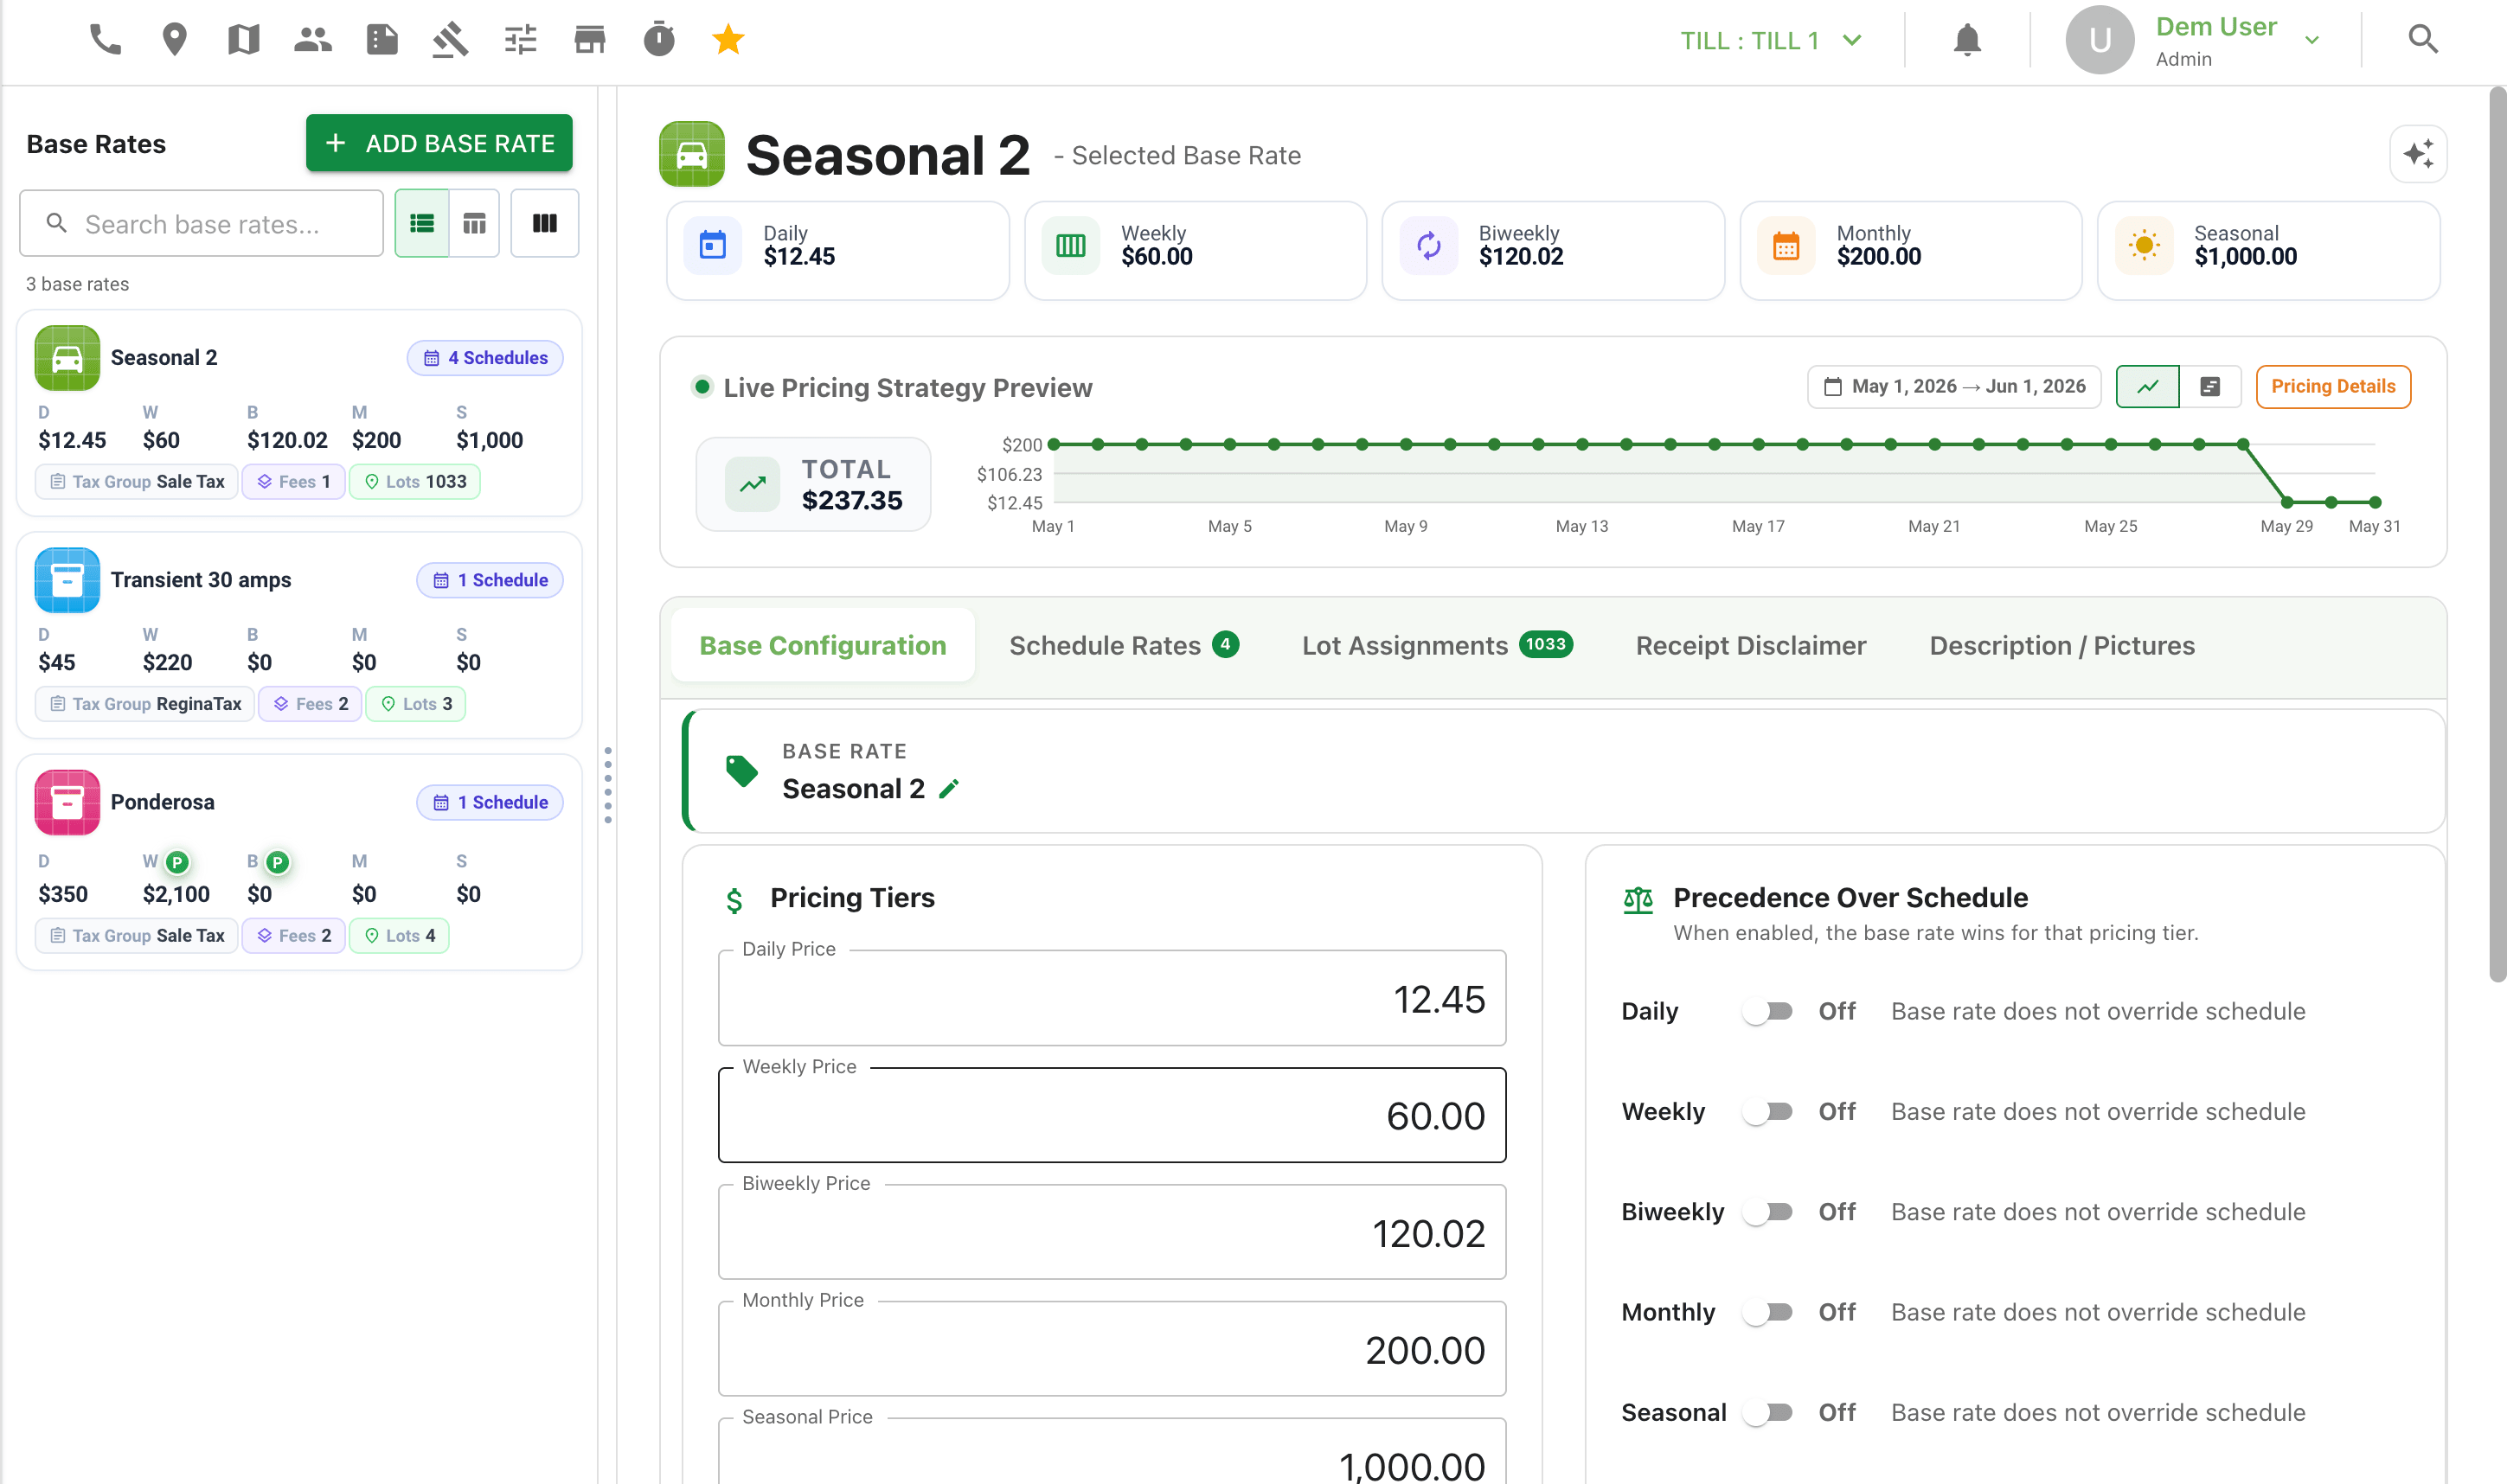This screenshot has height=1484, width=2507.
Task: Select the list view icon in pricing preview
Action: [2210, 387]
